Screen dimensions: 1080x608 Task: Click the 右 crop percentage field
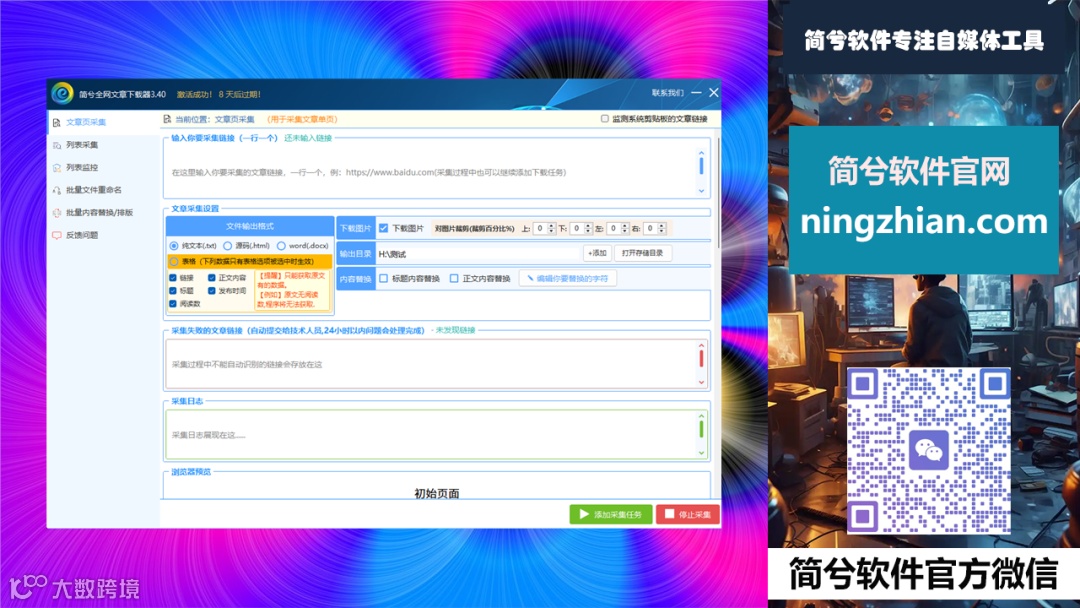coord(651,228)
